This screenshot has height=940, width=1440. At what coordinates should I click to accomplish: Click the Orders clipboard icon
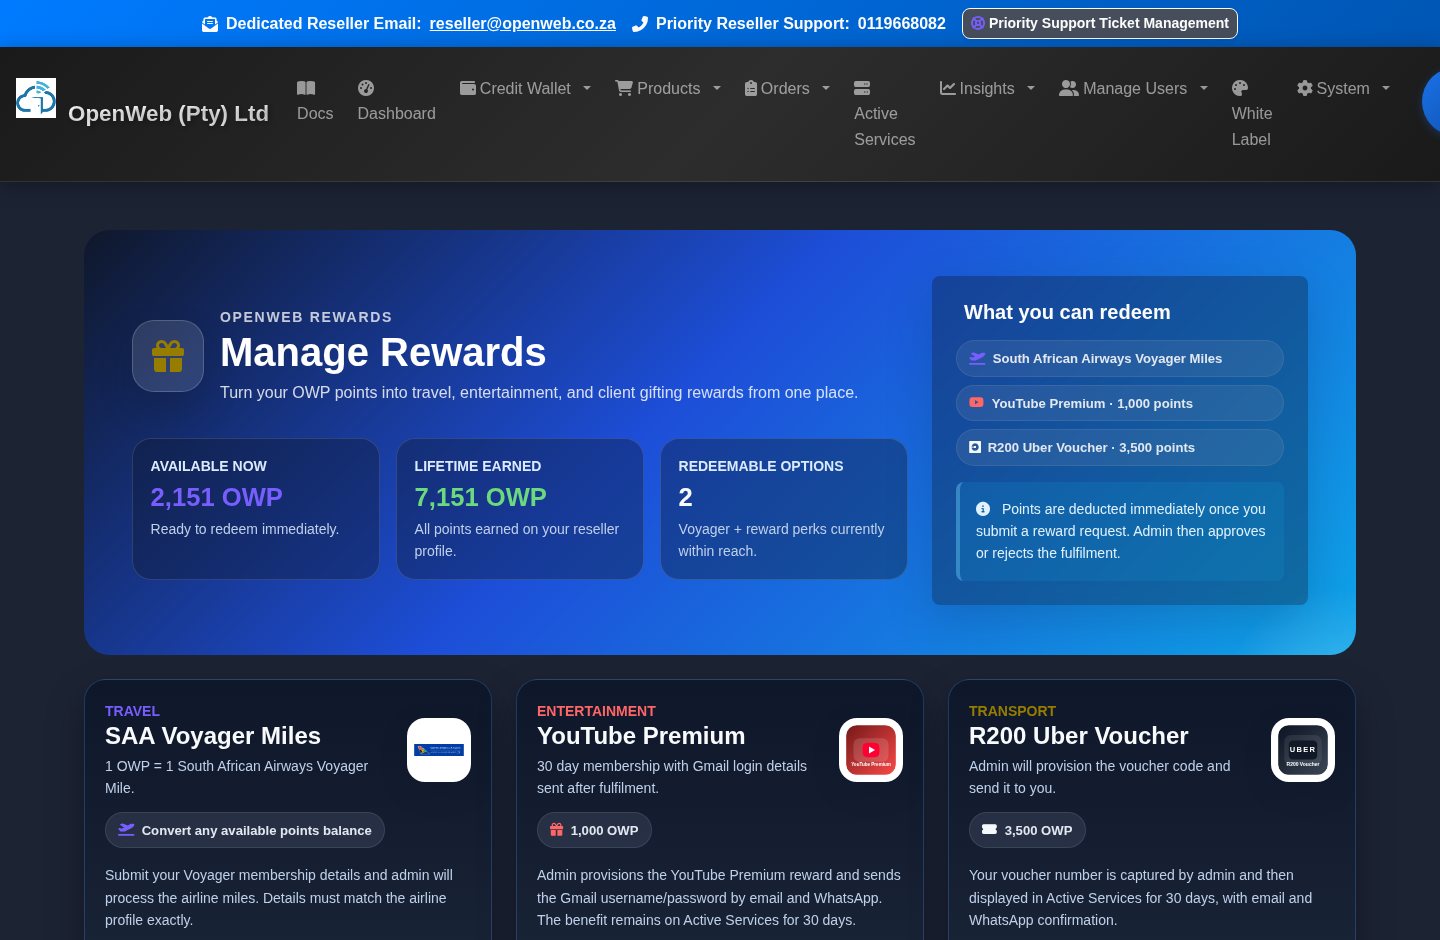tap(751, 88)
